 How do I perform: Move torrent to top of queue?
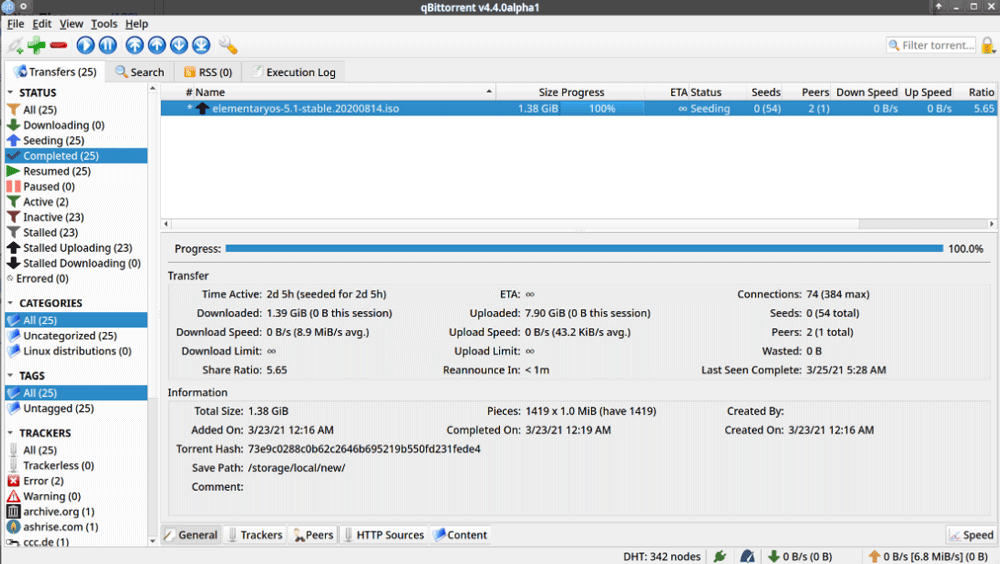[x=135, y=45]
